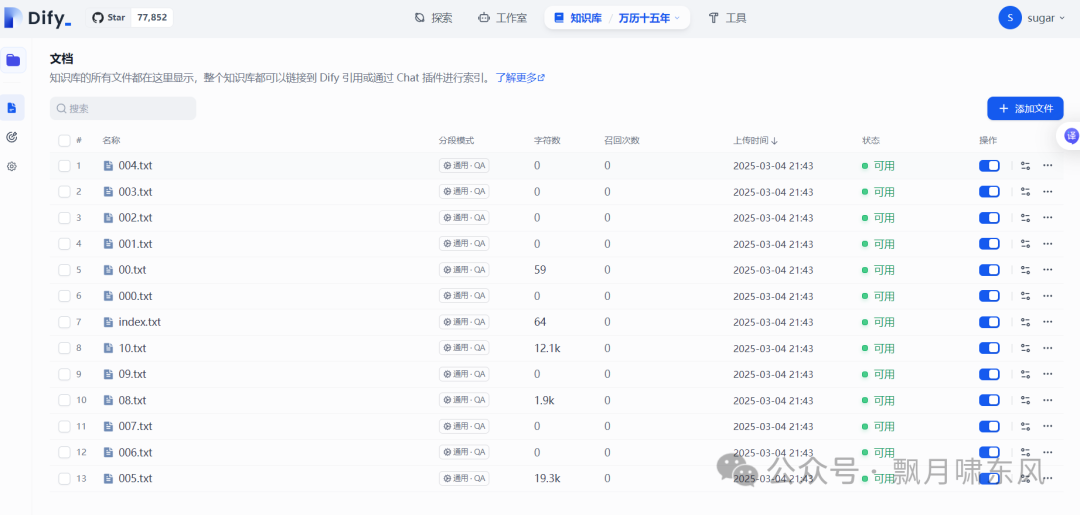This screenshot has height=515, width=1080.
Task: Check the box for 10.txt
Action: point(64,348)
